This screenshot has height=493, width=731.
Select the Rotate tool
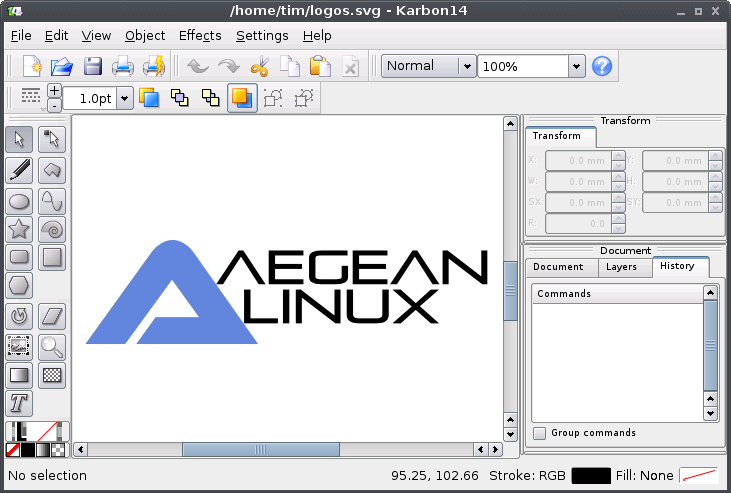[x=19, y=317]
